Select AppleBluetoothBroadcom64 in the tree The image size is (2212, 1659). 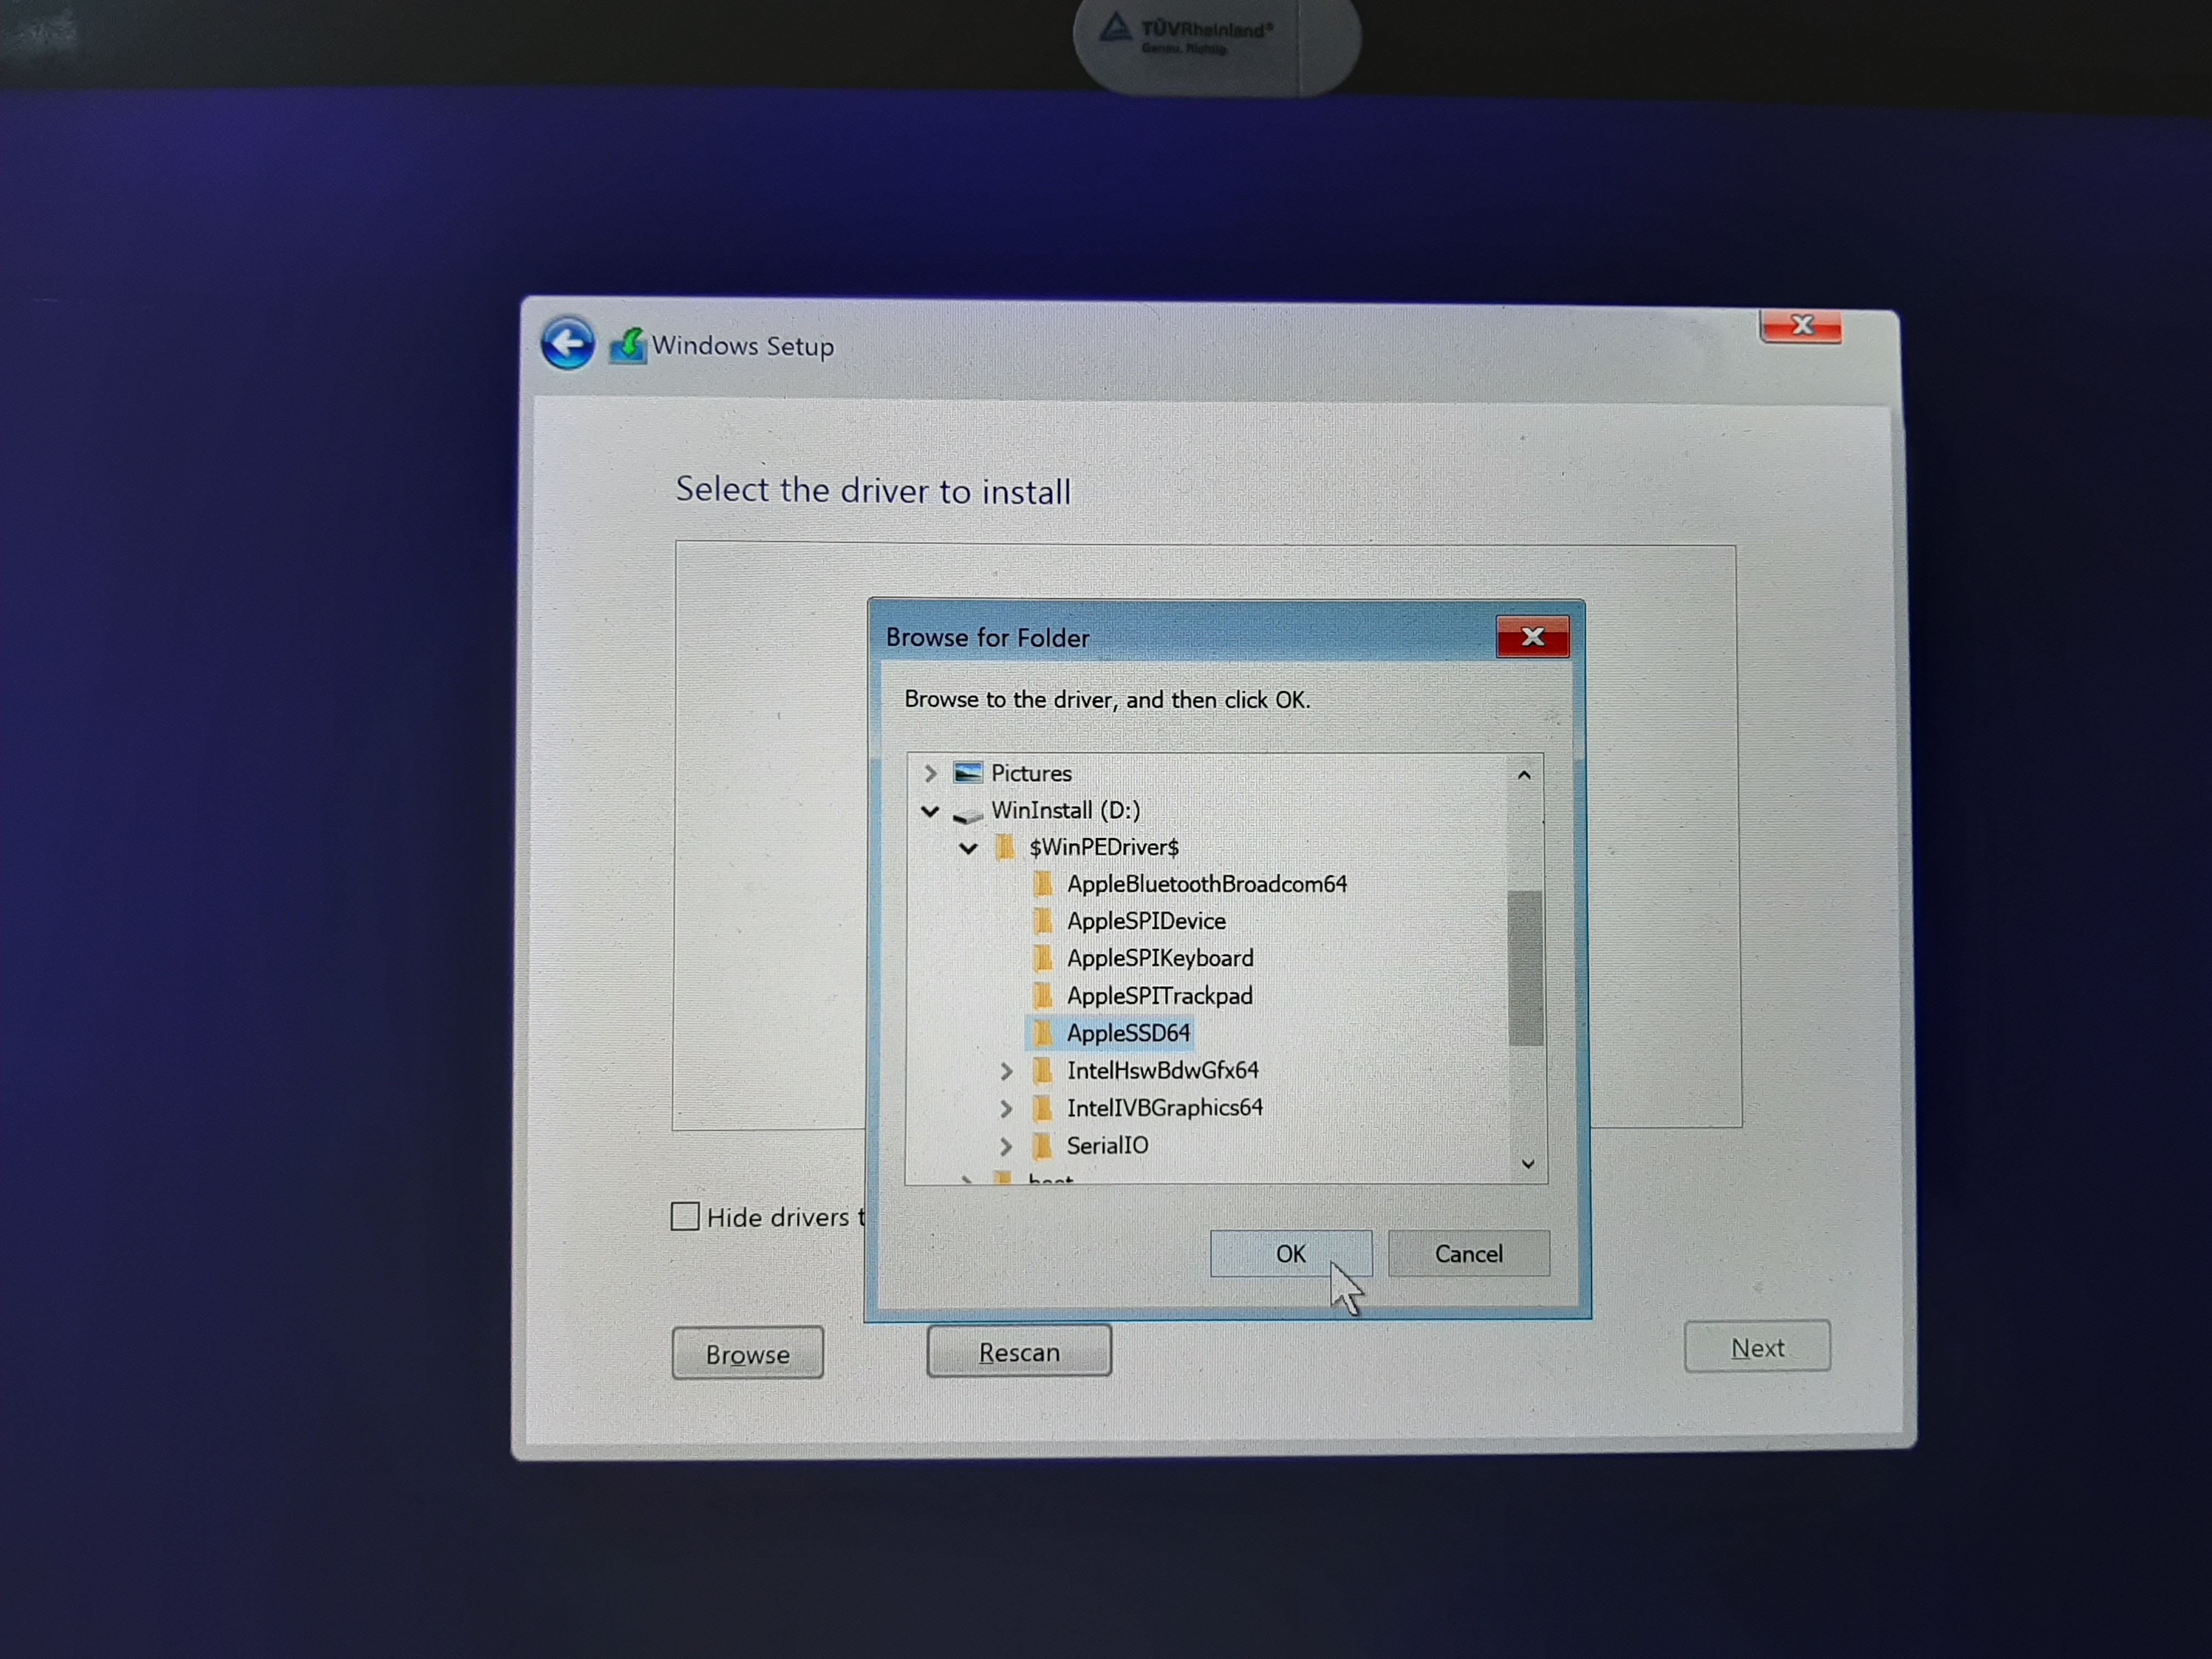tap(1206, 884)
